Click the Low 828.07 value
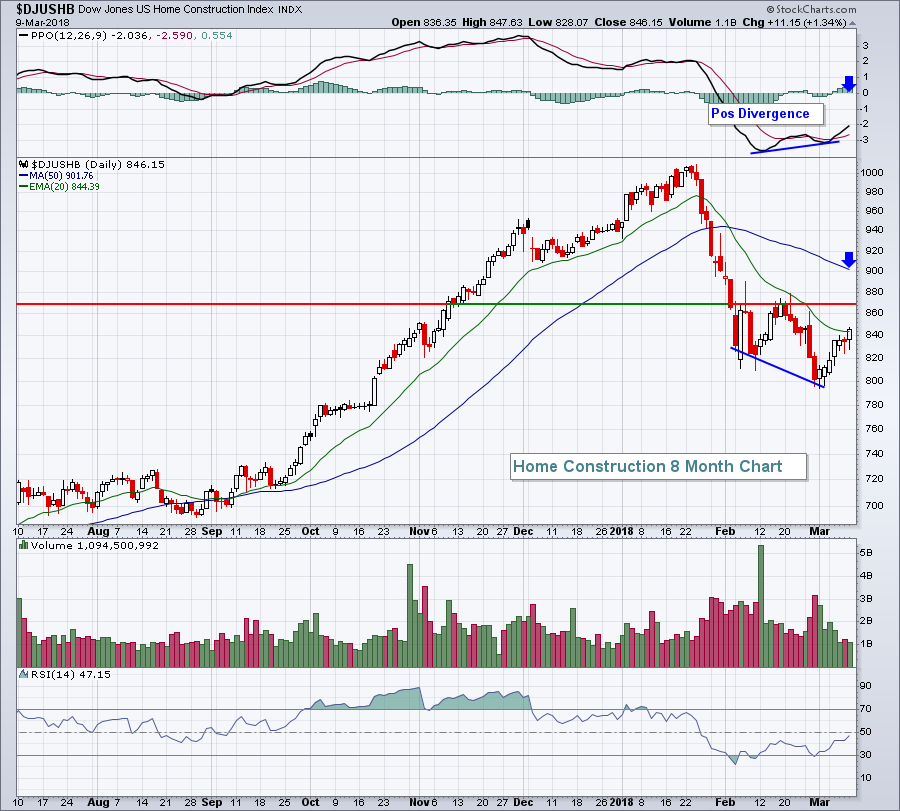Screen dimensions: 900x811 [x=558, y=22]
